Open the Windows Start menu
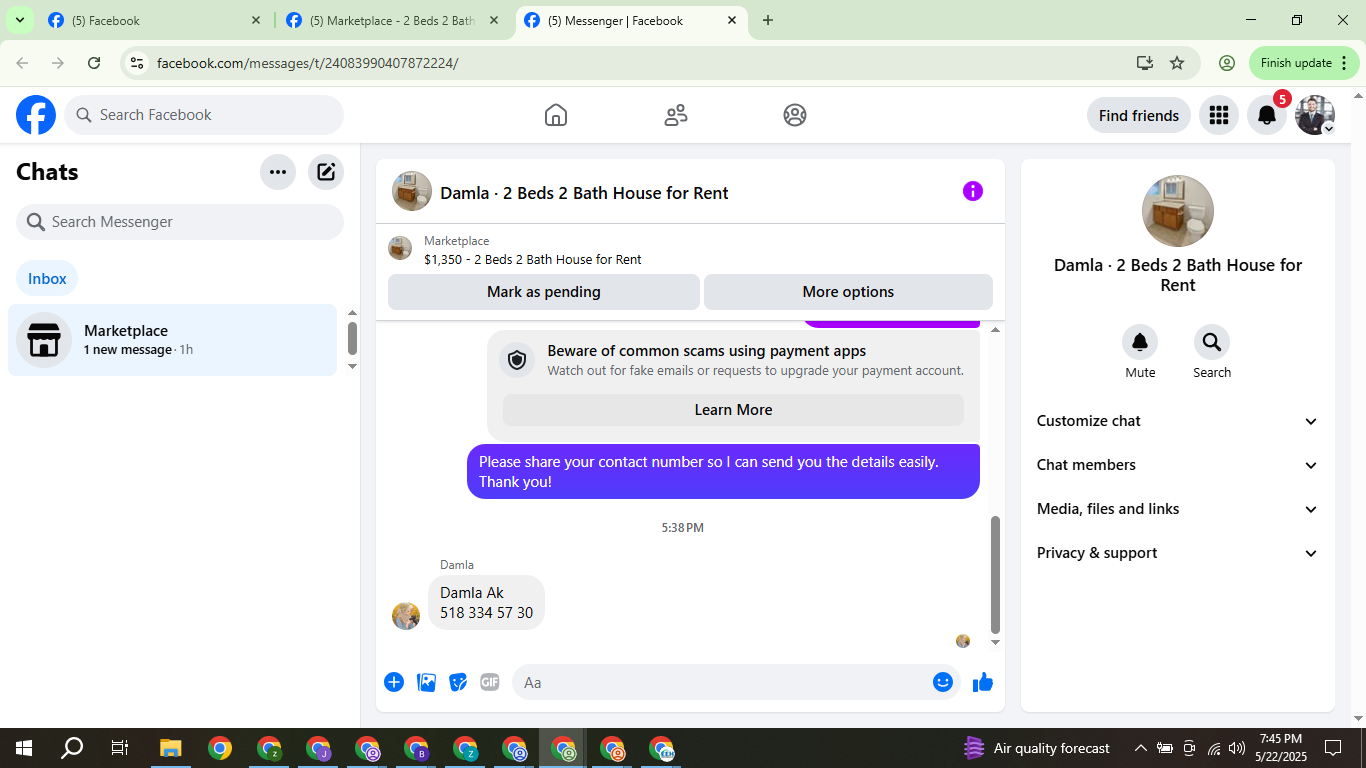 click(x=23, y=748)
